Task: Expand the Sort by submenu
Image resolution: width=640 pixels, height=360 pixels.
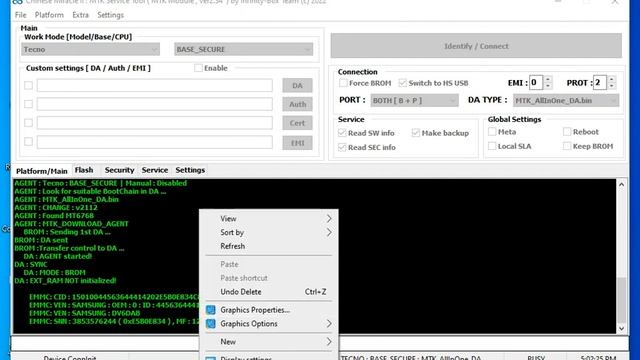Action: 269,233
